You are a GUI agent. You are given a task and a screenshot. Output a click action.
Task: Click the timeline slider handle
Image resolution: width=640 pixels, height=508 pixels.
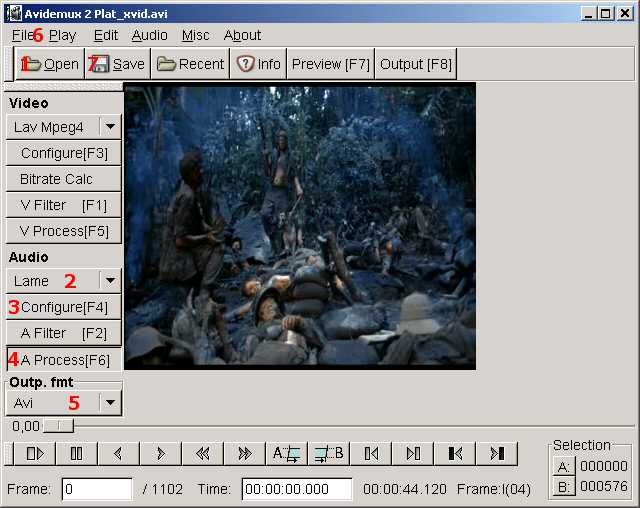tap(59, 426)
